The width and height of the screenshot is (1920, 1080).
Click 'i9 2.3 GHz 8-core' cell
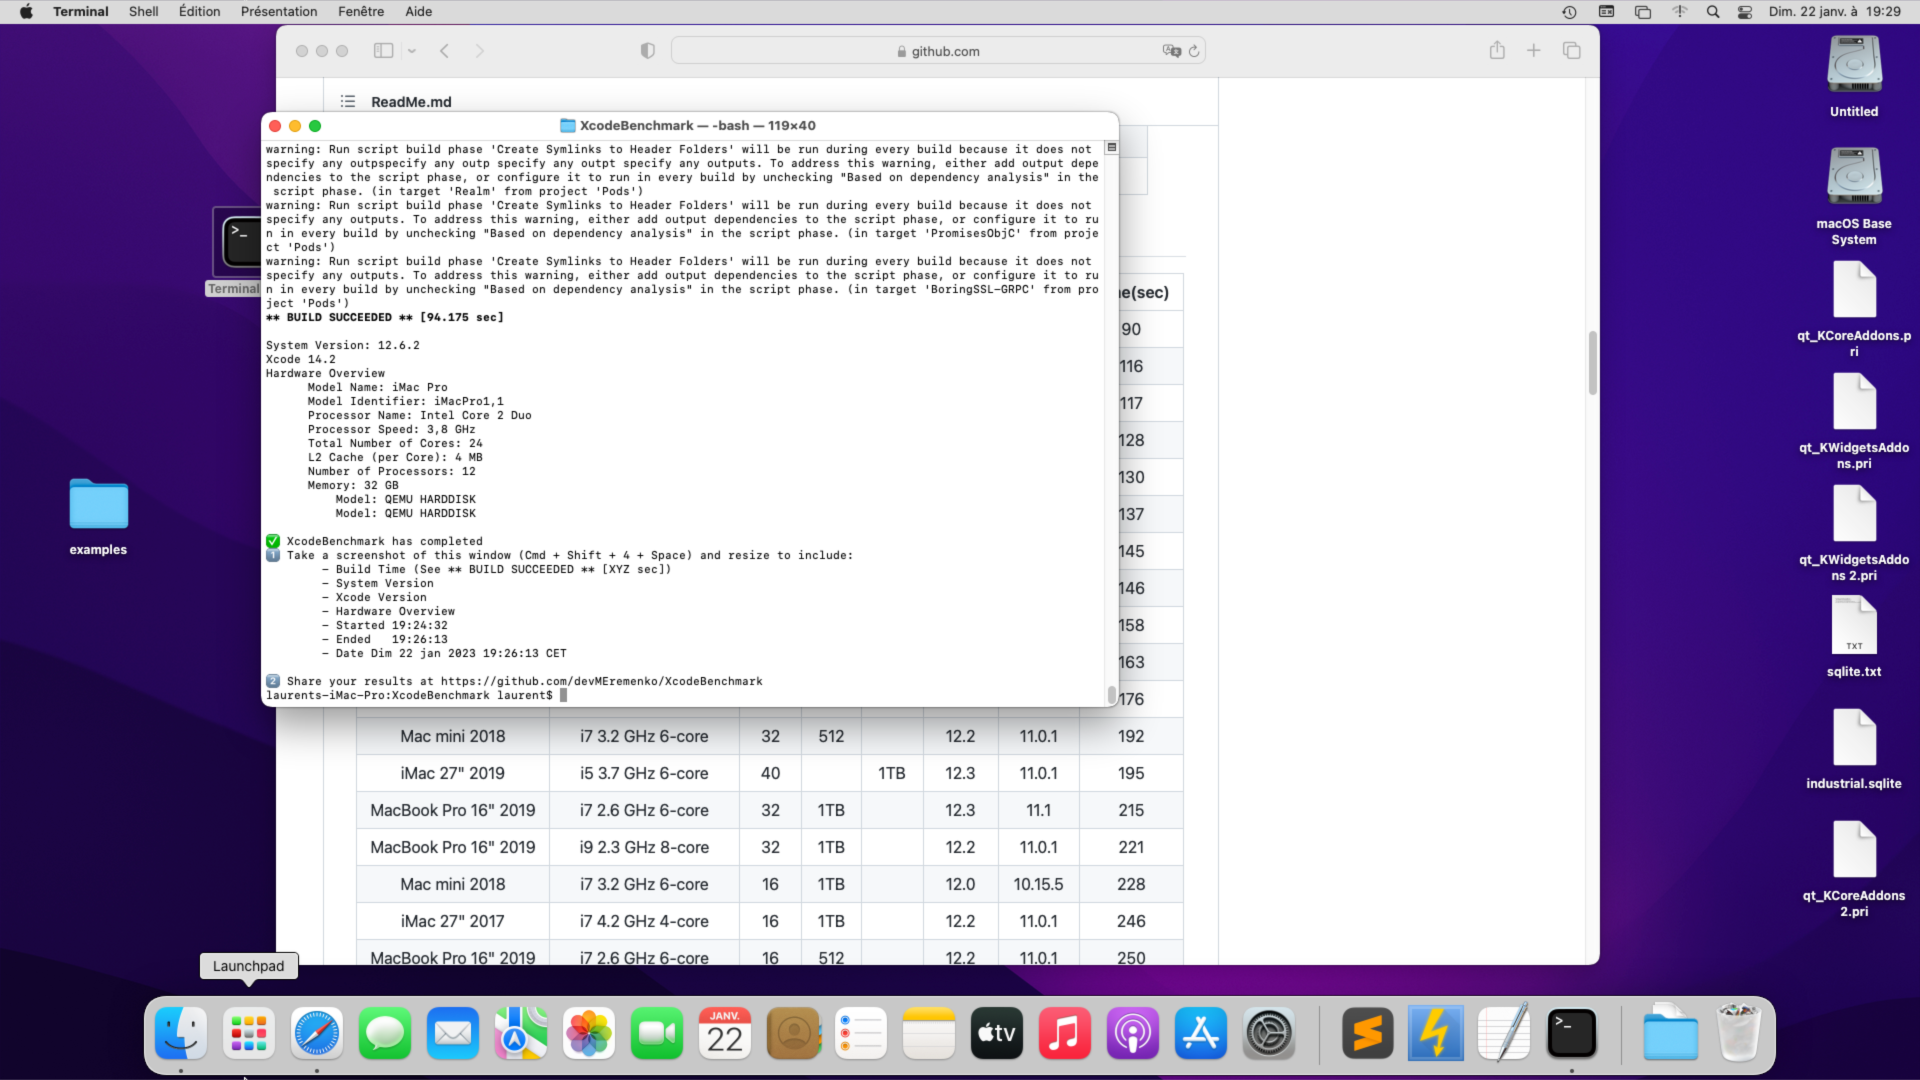pyautogui.click(x=645, y=847)
